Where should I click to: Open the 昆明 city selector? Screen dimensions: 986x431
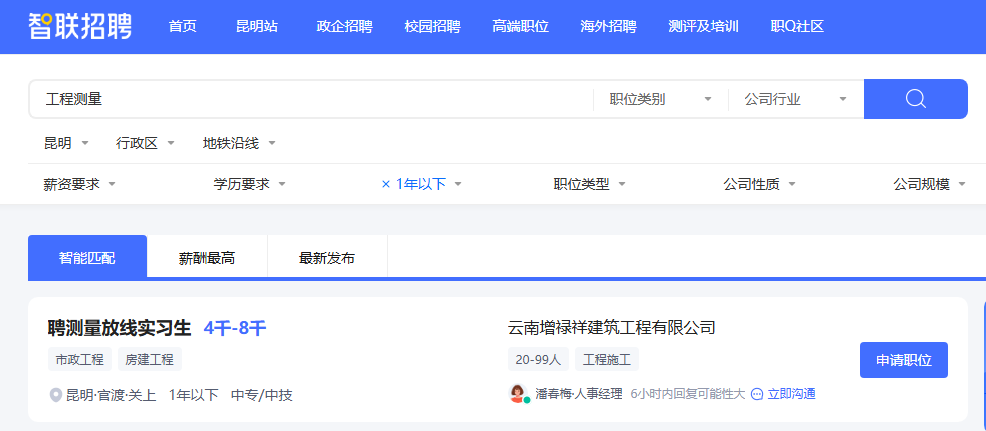point(66,143)
